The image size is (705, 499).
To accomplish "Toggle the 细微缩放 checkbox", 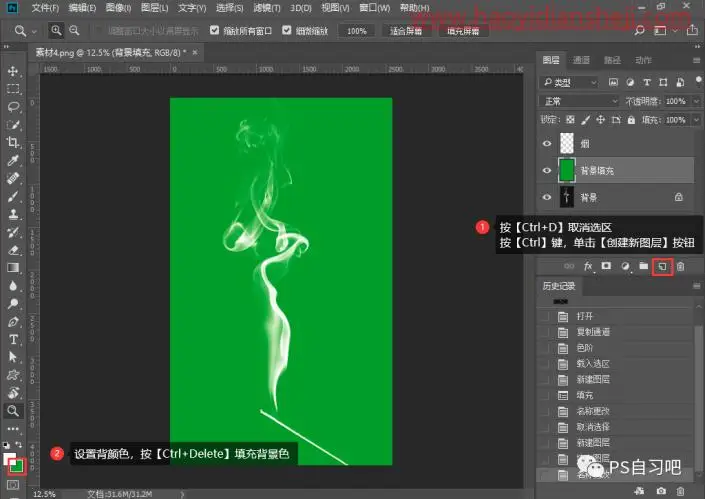I will point(286,30).
